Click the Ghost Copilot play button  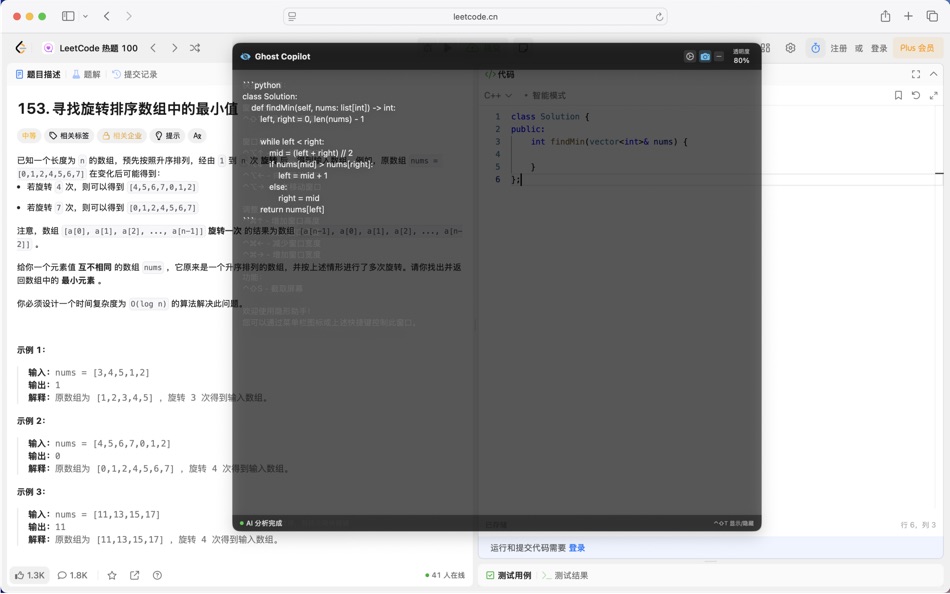689,56
